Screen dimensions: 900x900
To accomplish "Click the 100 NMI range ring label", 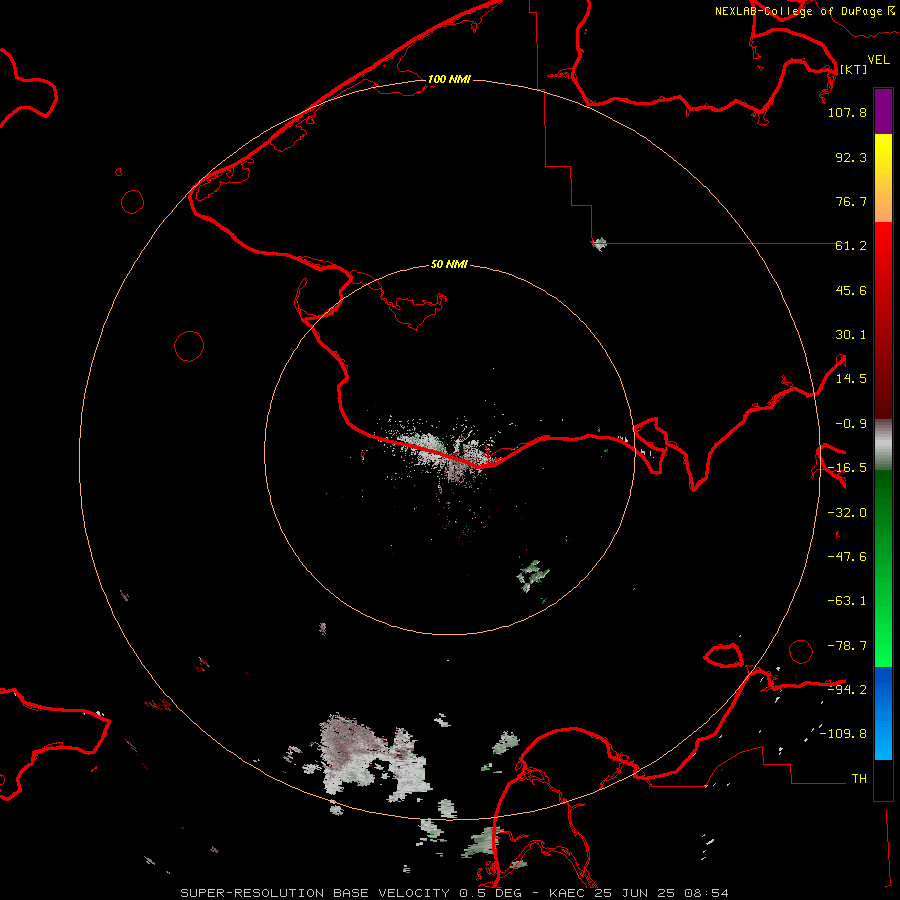I will pos(449,79).
